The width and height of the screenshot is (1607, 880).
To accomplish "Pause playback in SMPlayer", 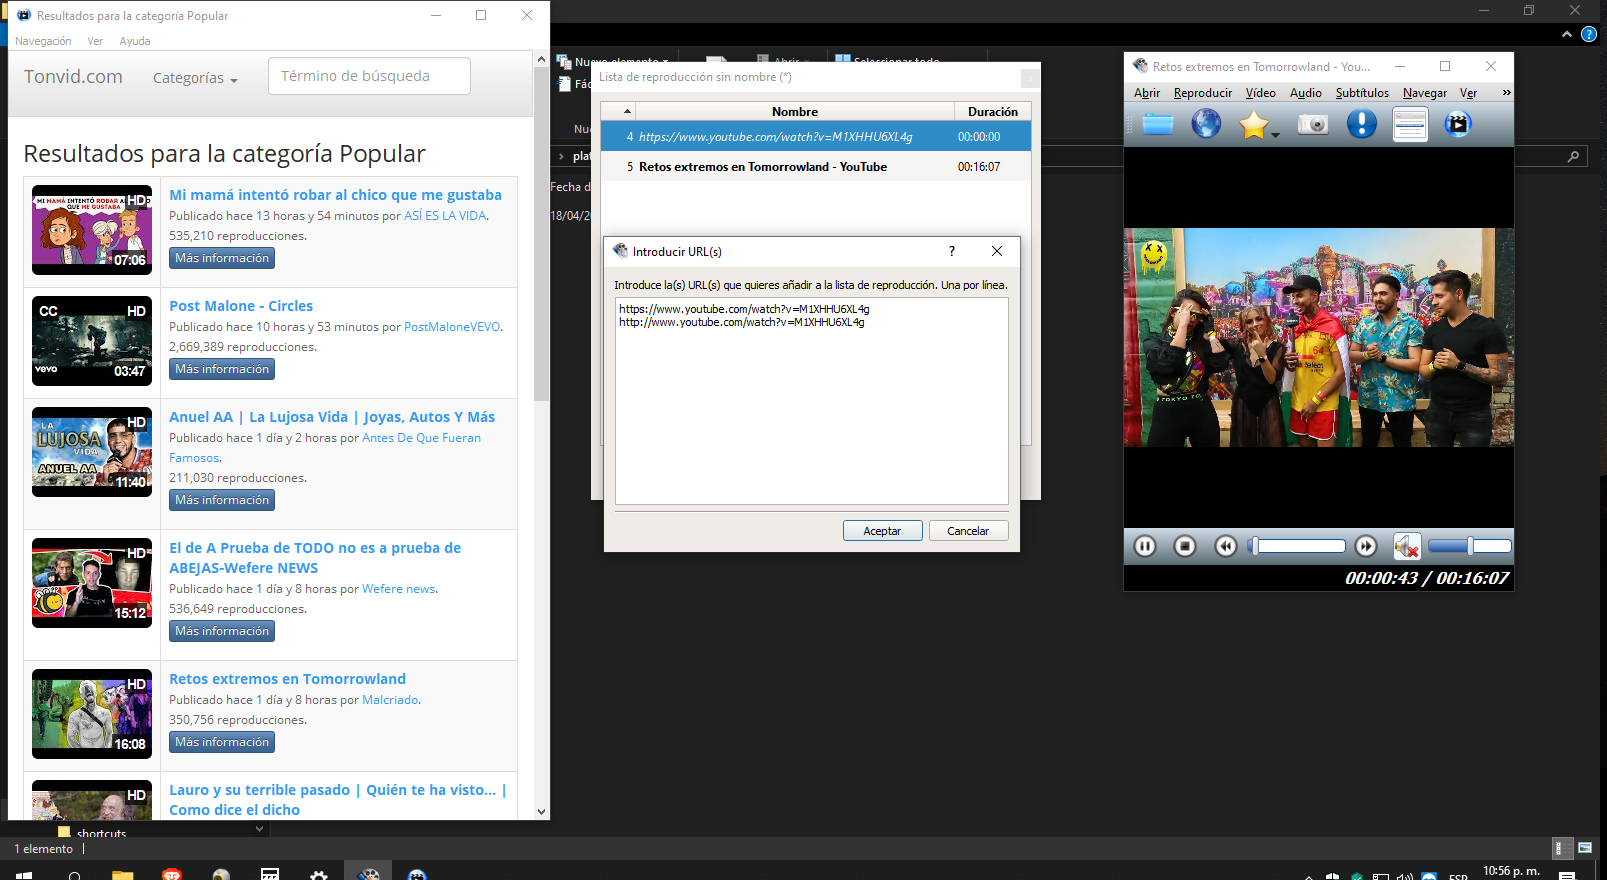I will coord(1145,546).
